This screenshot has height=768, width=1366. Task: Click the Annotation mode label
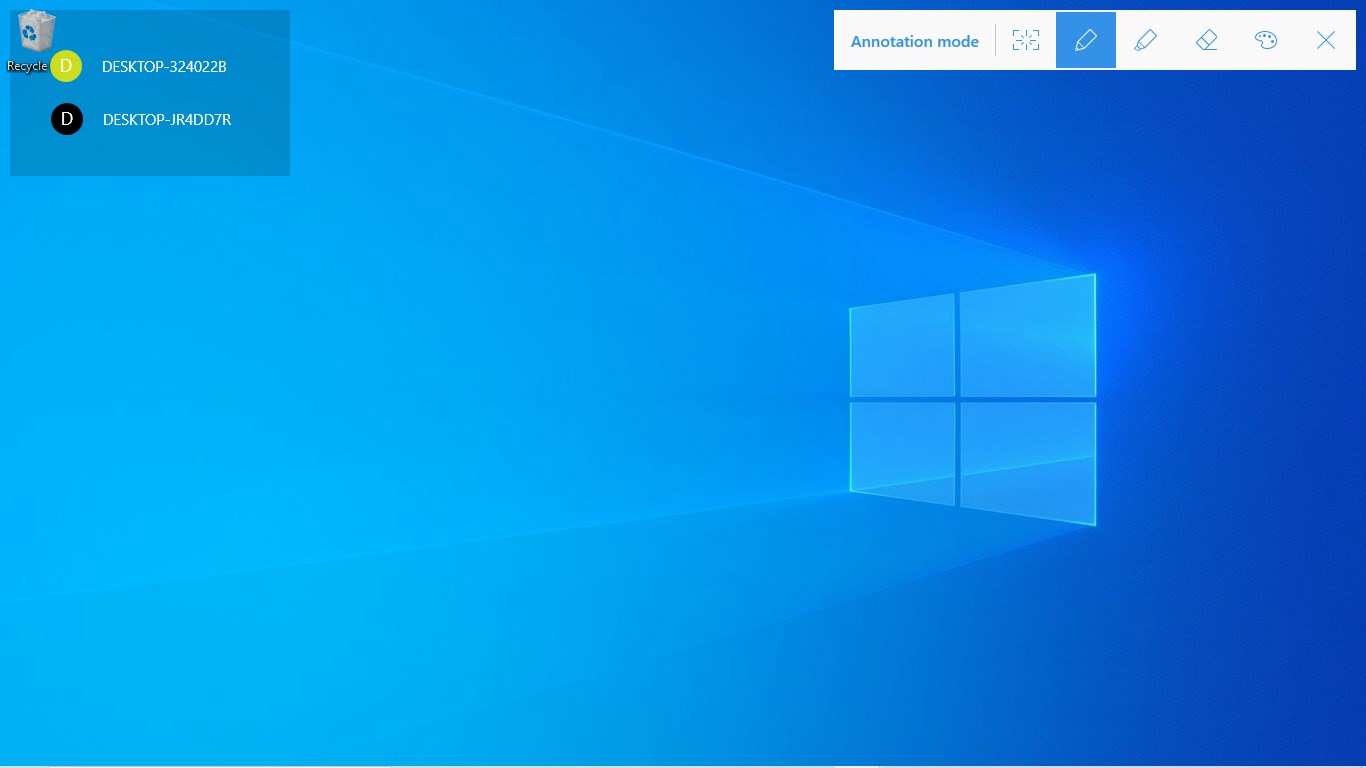point(915,41)
